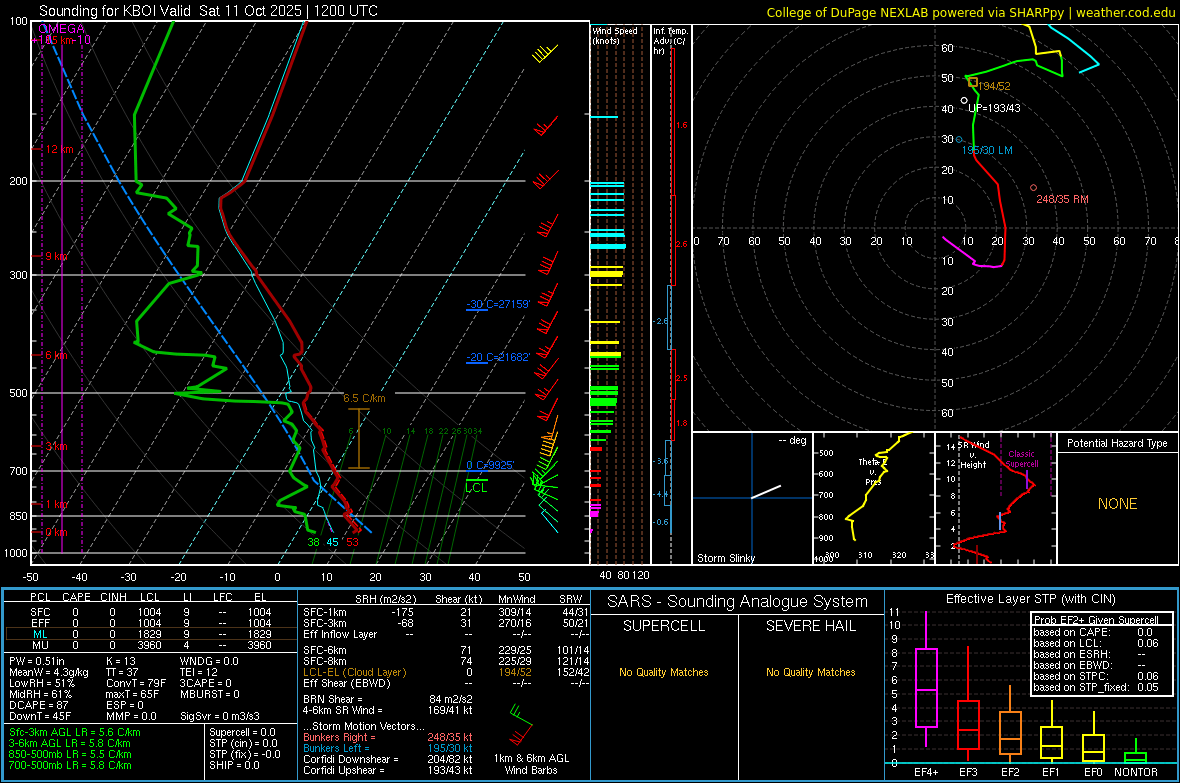Click the 'DCAPE = 87' value
The height and width of the screenshot is (783, 1180).
pos(38,705)
